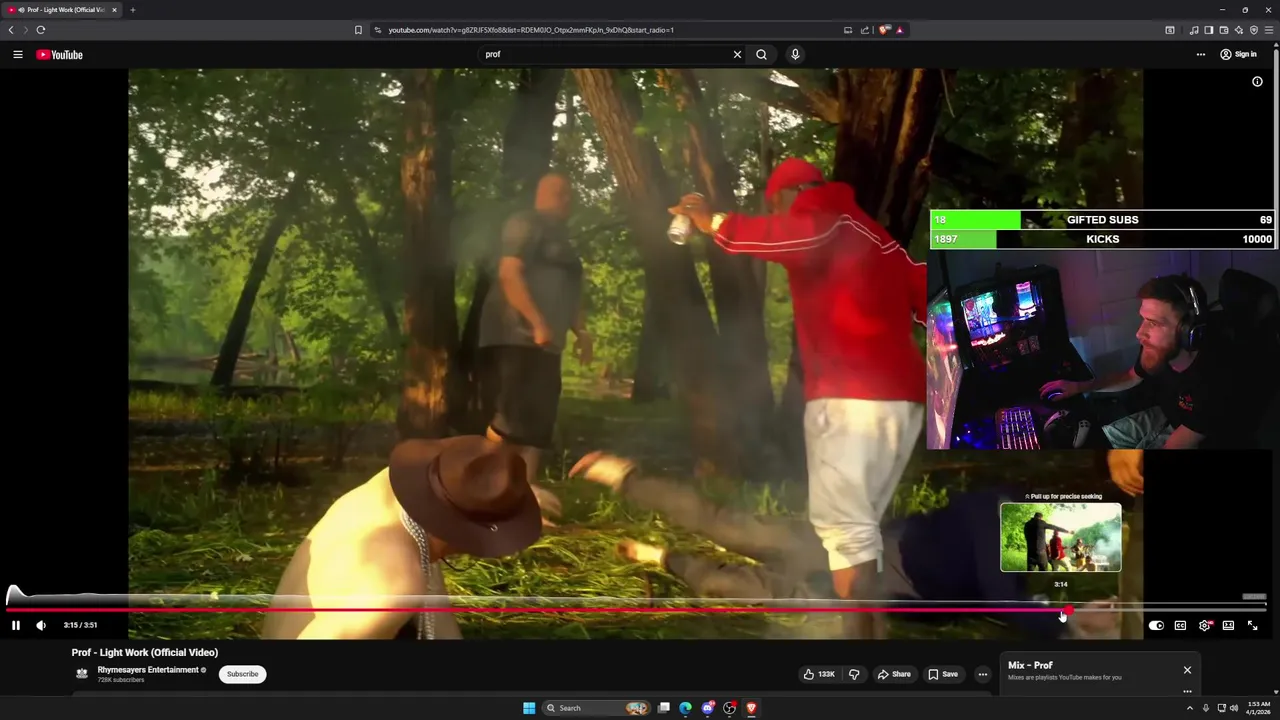Click the taskbar Search box
Image resolution: width=1280 pixels, height=720 pixels.
596,708
